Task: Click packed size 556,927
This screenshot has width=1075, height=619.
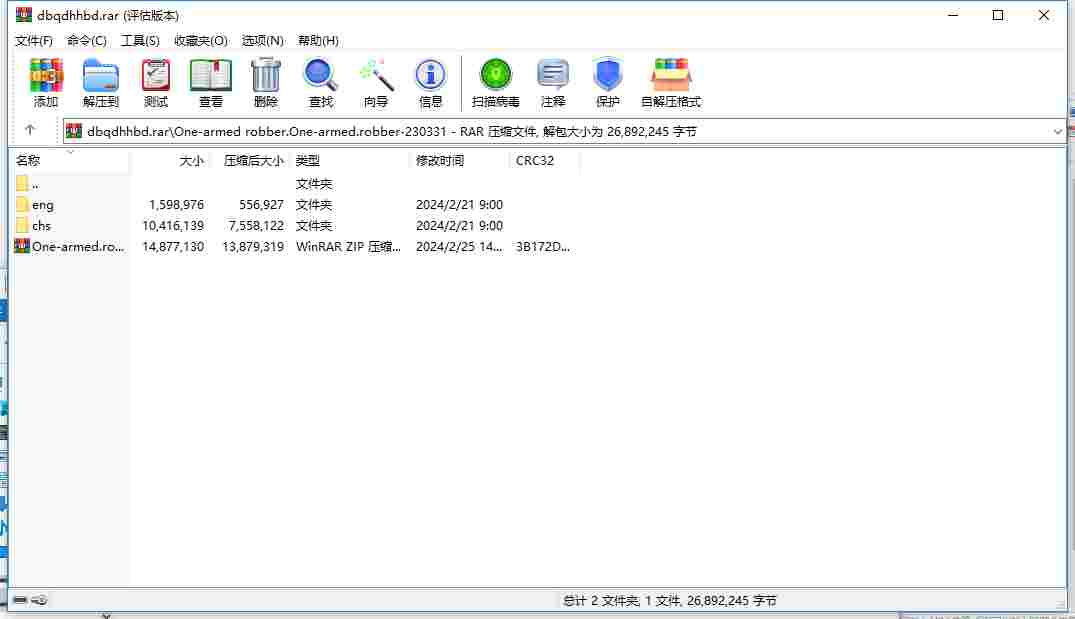Action: pyautogui.click(x=261, y=204)
